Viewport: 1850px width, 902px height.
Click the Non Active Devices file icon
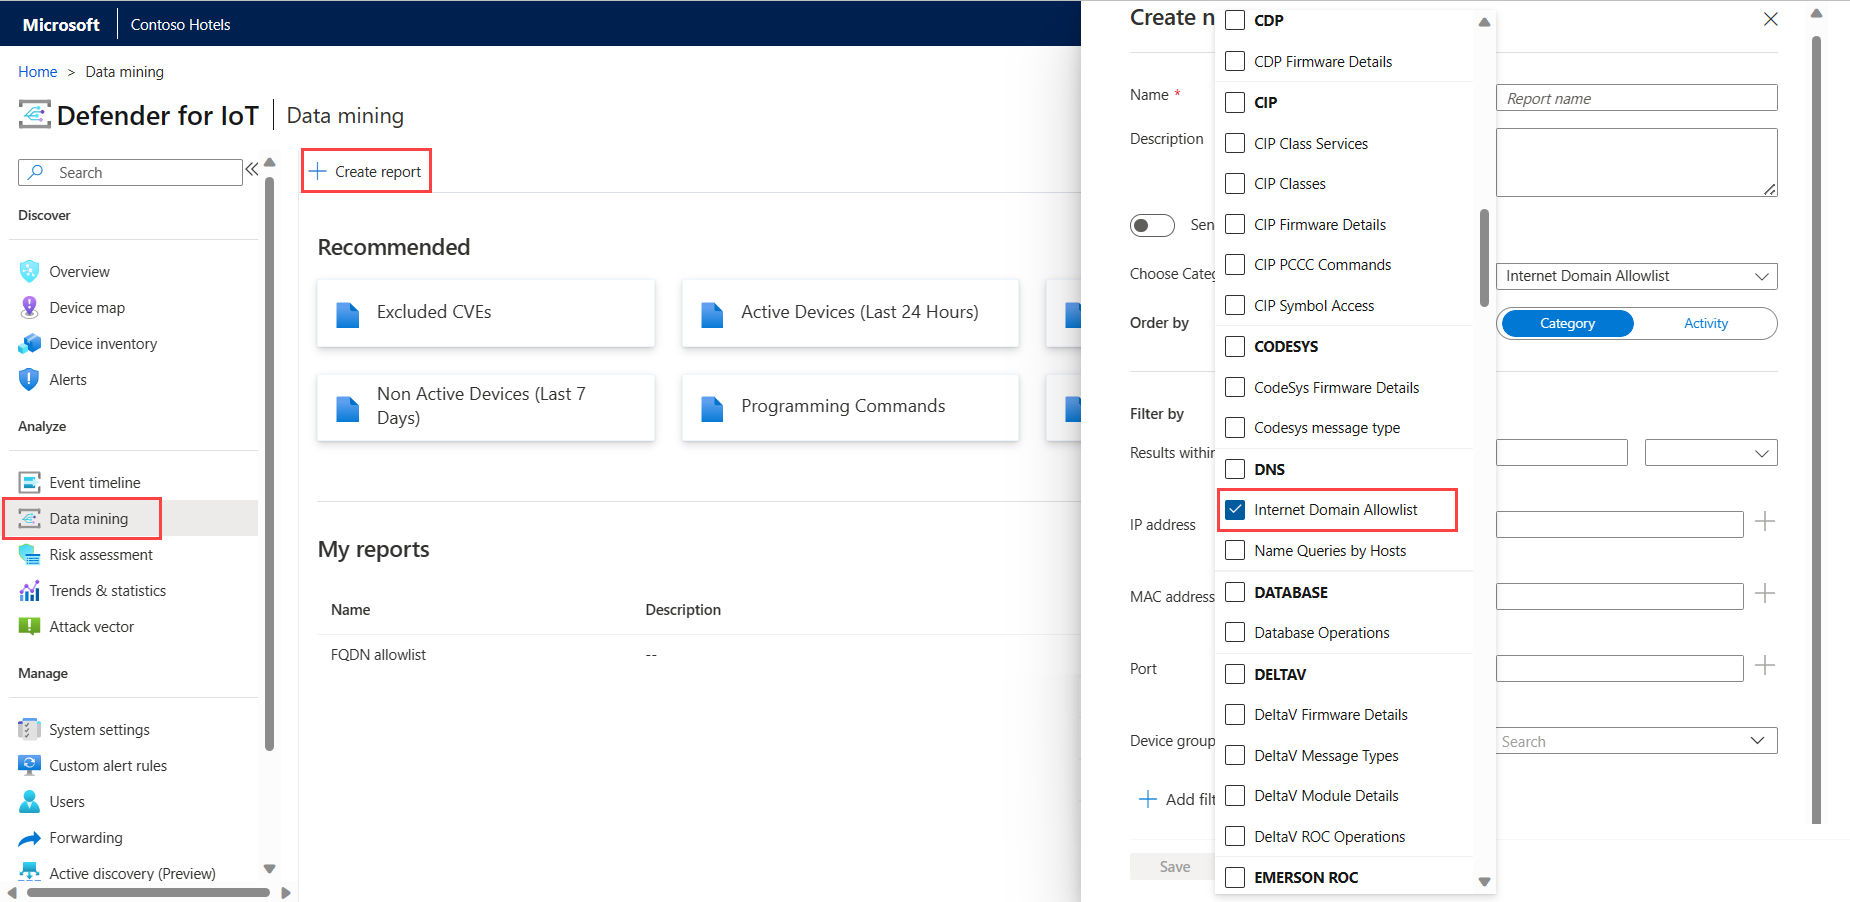coord(347,408)
